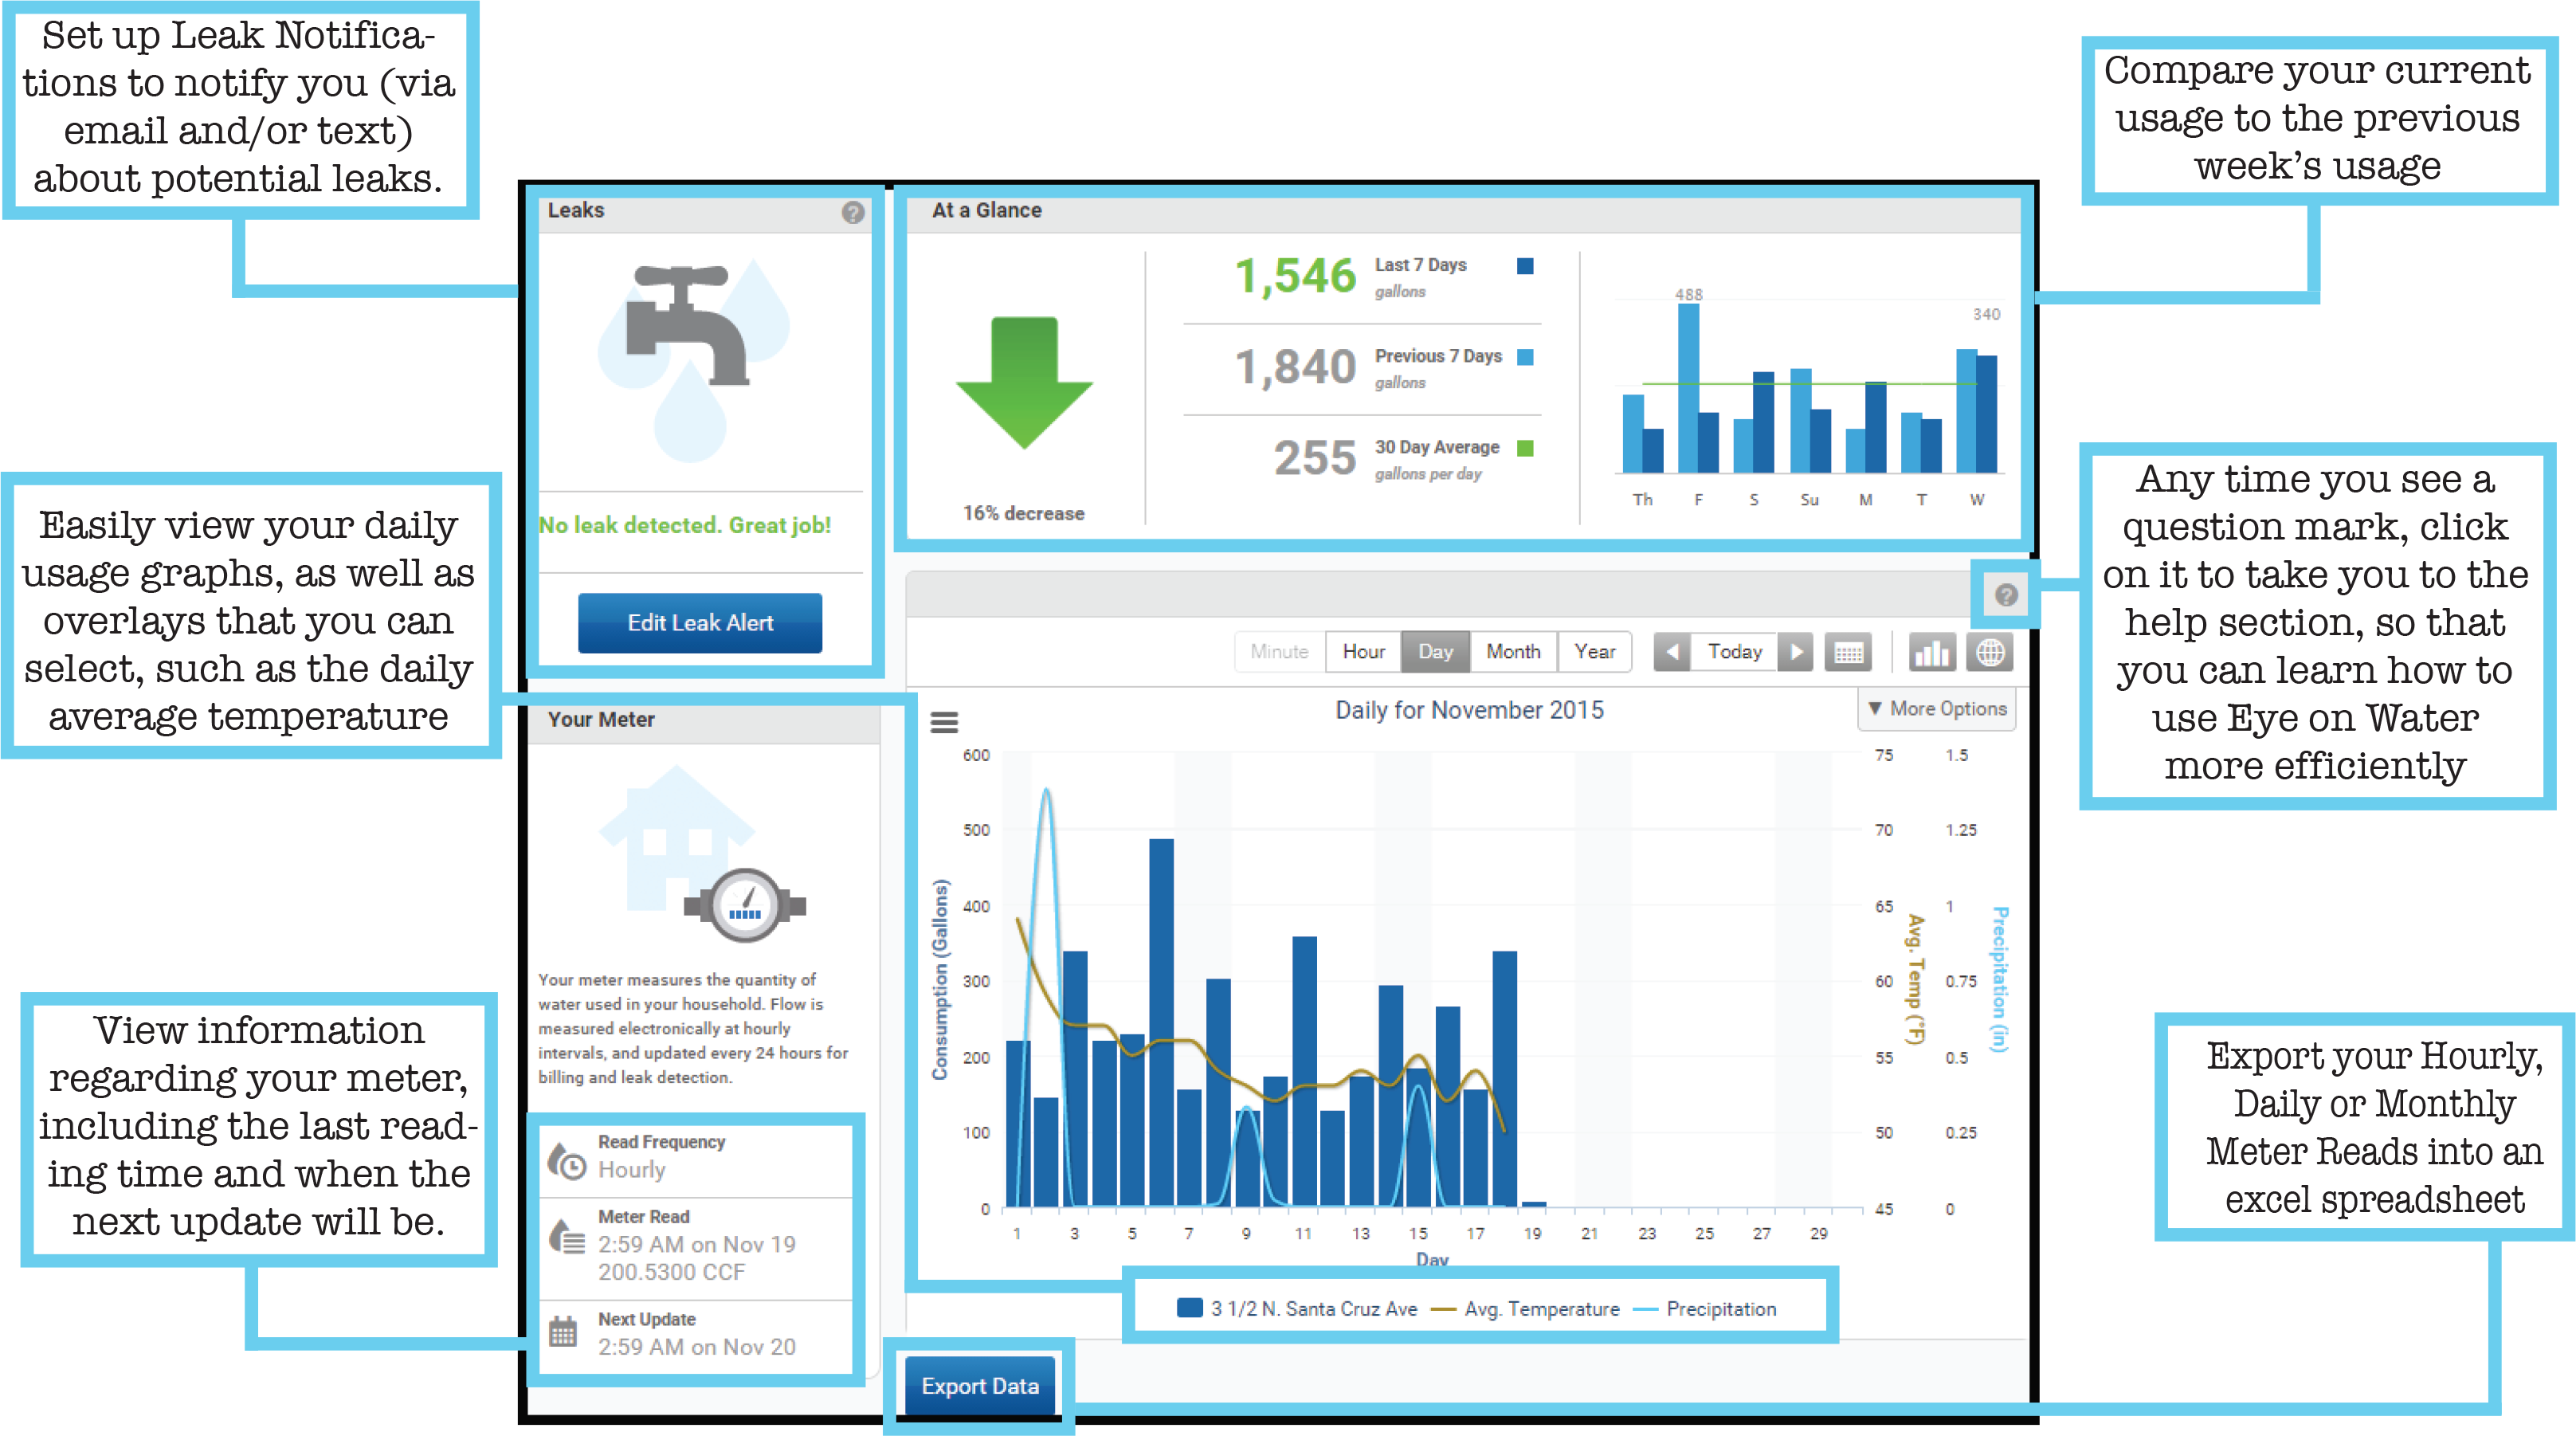Click the usage chart help question mark

click(2005, 595)
